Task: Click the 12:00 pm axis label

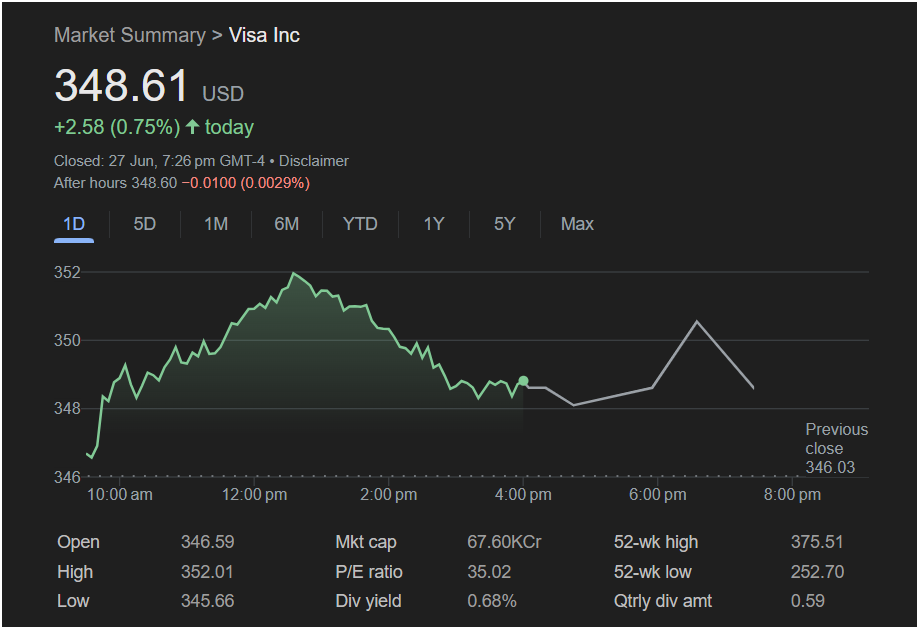Action: (254, 495)
